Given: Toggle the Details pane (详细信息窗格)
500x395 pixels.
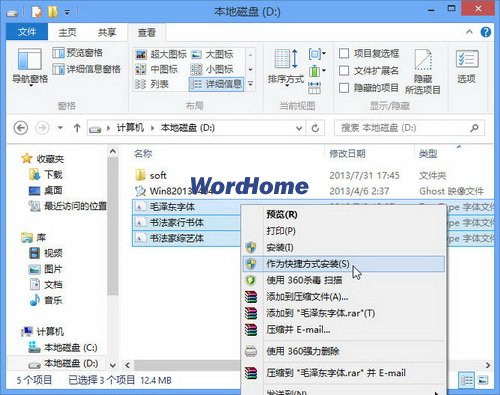Looking at the screenshot, I should coord(86,69).
